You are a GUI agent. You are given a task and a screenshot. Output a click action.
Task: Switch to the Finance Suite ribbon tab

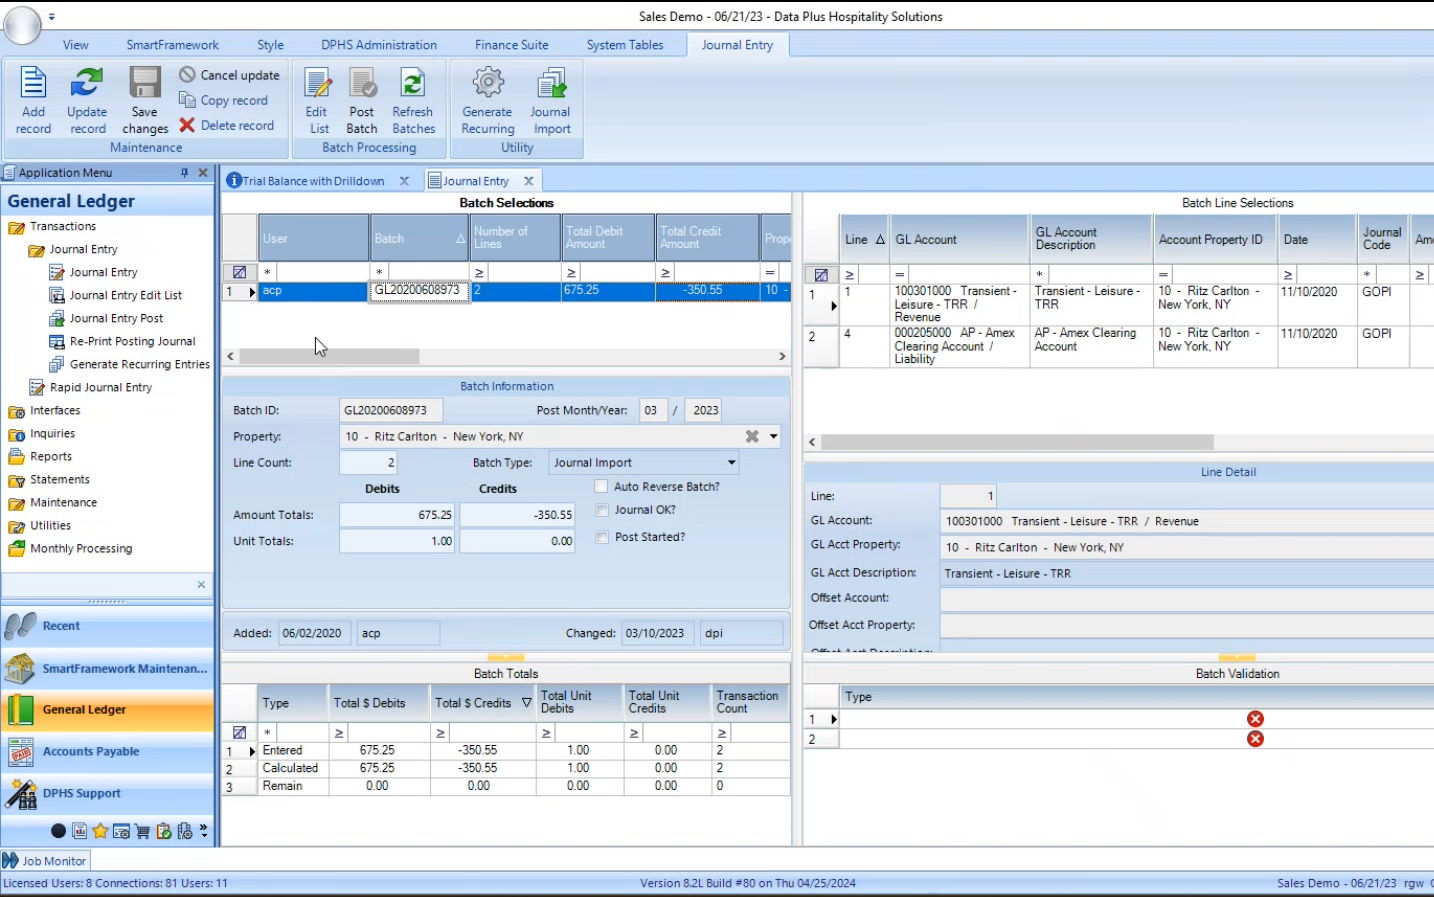pyautogui.click(x=511, y=45)
